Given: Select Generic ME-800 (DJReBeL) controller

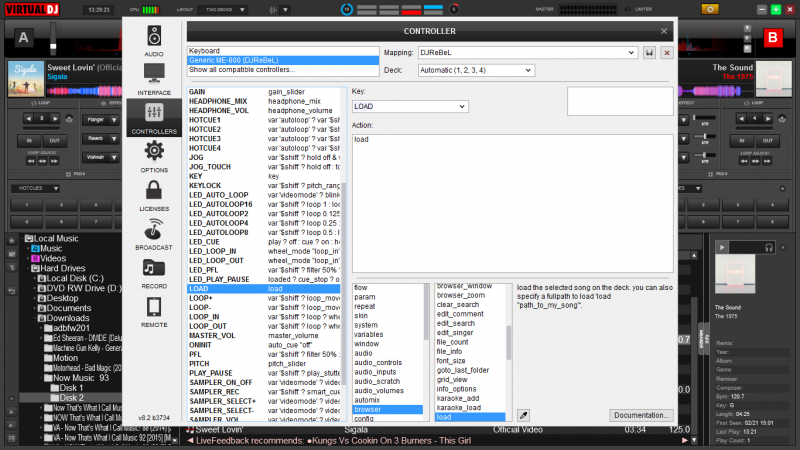Looking at the screenshot, I should click(x=283, y=60).
